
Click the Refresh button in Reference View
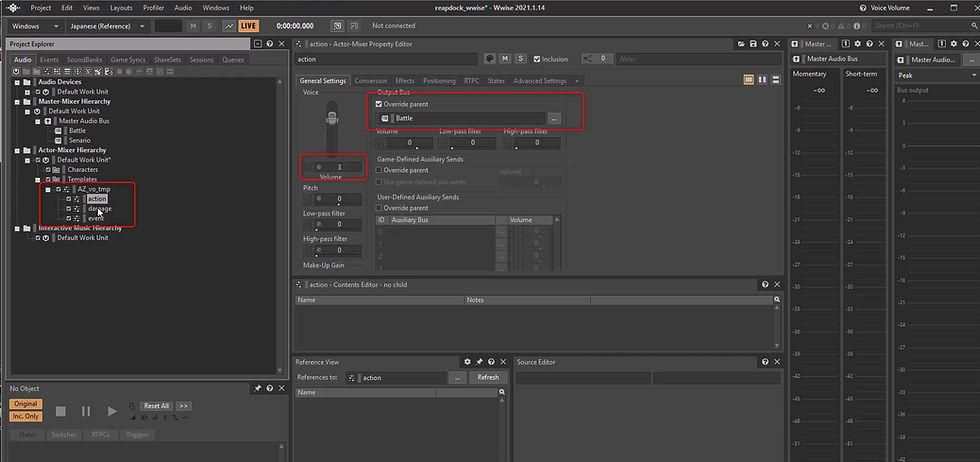(488, 378)
